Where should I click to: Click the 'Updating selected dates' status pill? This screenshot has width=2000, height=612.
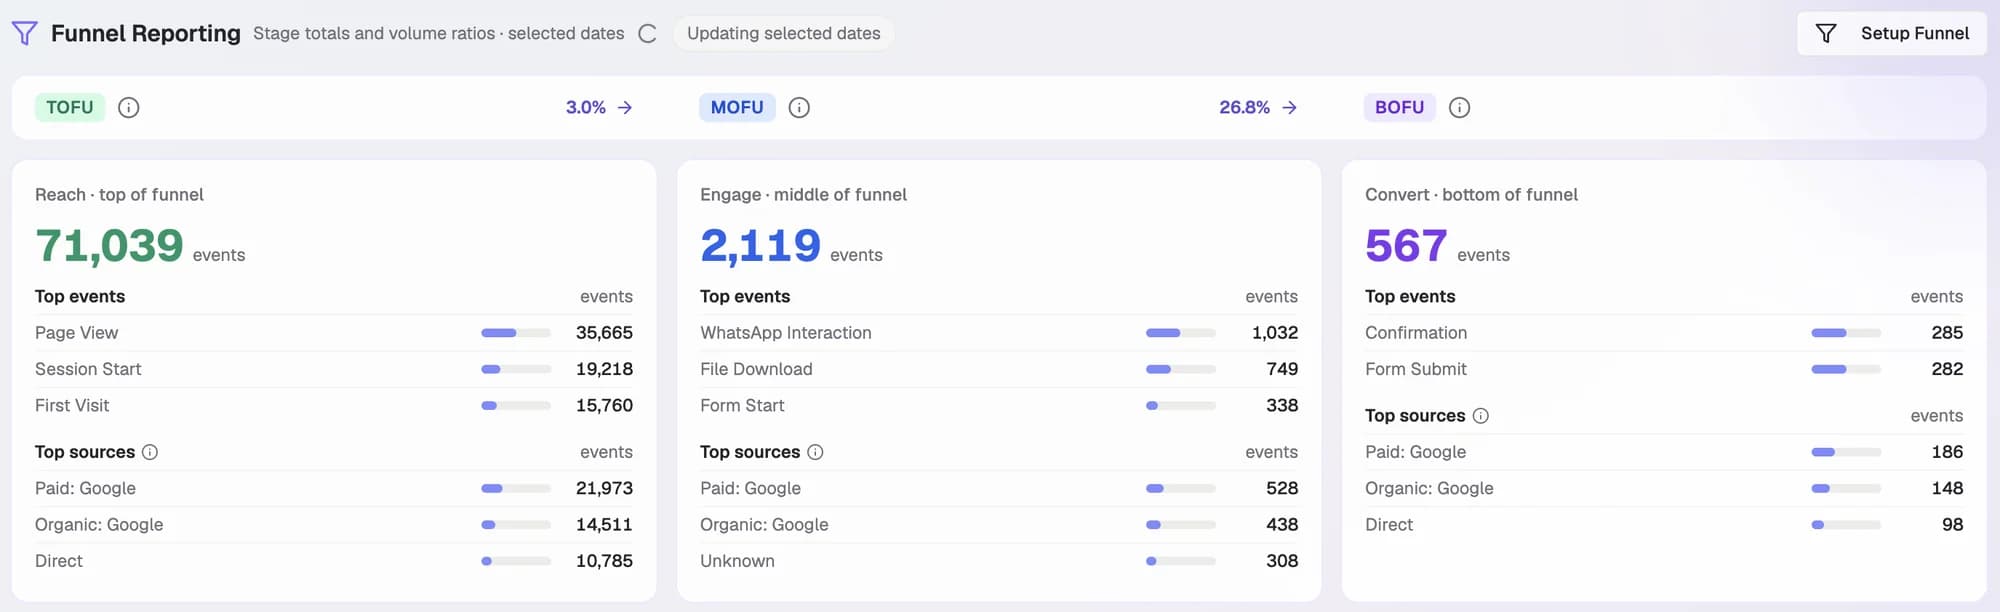783,33
